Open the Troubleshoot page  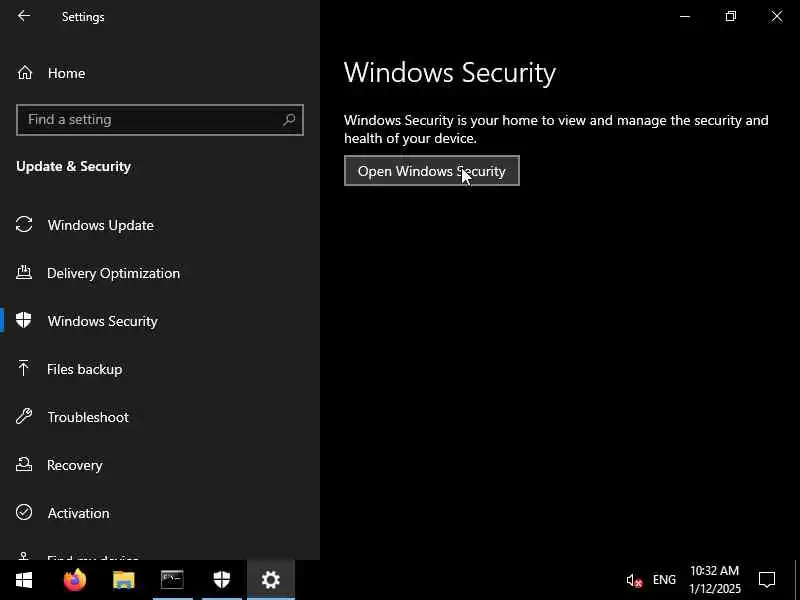point(88,417)
